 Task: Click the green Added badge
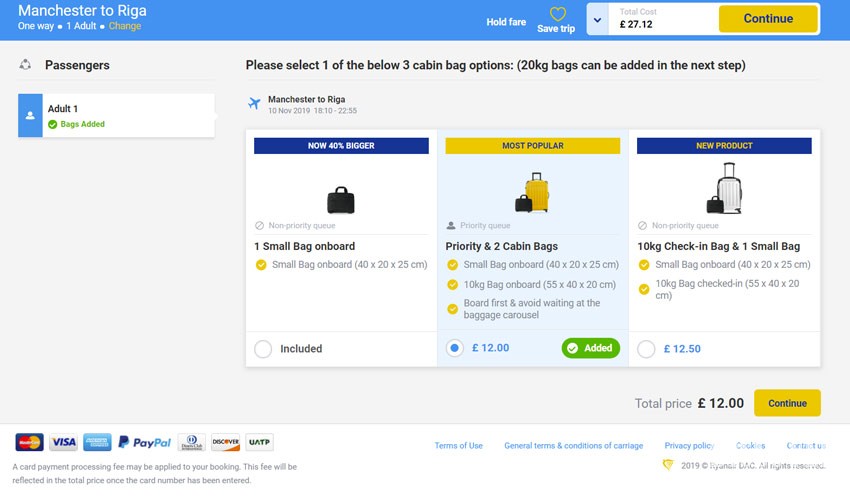(x=590, y=348)
